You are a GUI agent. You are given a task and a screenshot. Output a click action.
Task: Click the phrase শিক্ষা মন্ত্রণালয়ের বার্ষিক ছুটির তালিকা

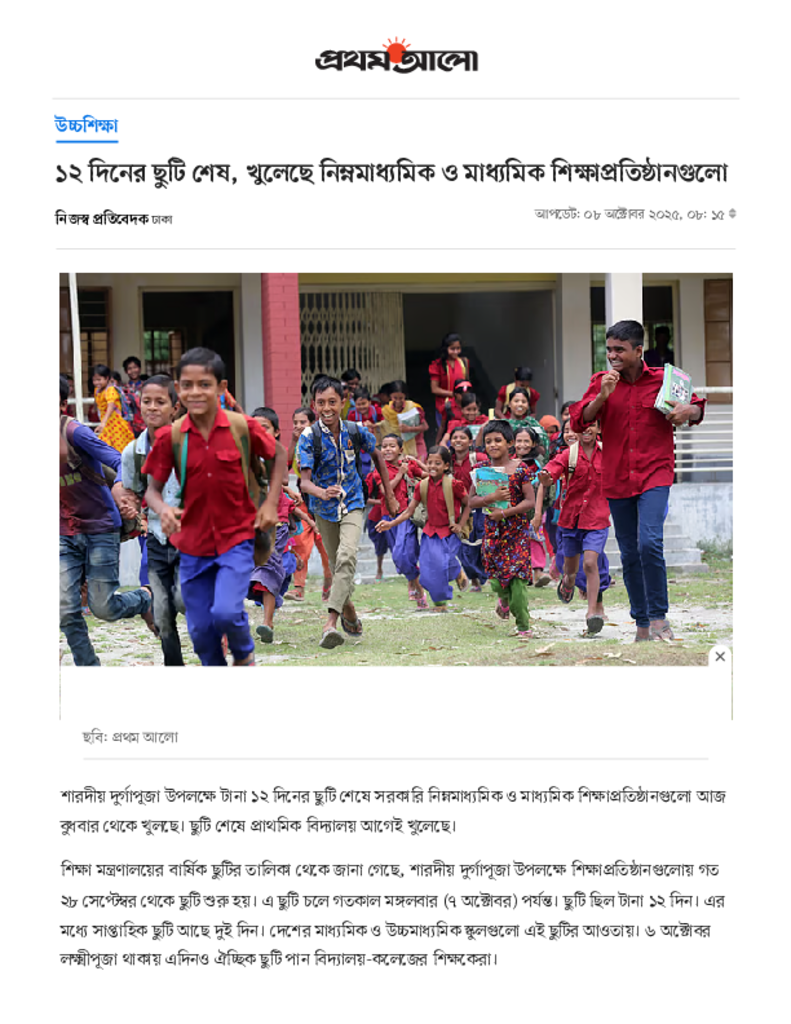coord(175,871)
